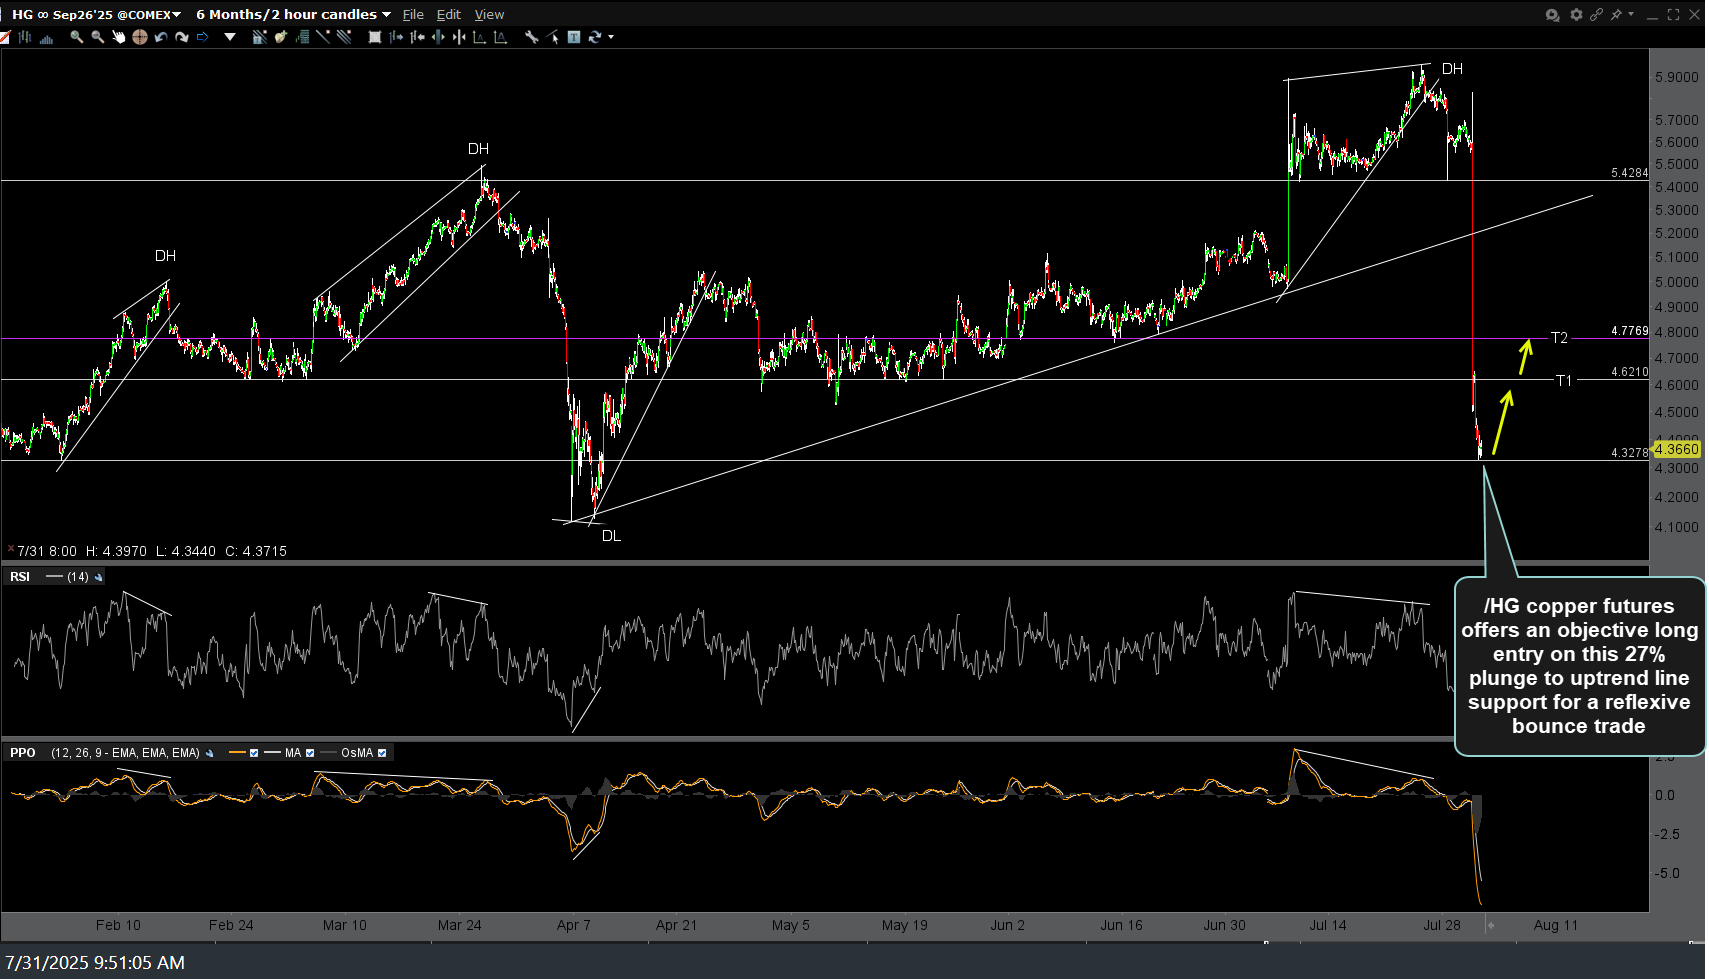Open dropdown arrow next to refresh icon

611,37
